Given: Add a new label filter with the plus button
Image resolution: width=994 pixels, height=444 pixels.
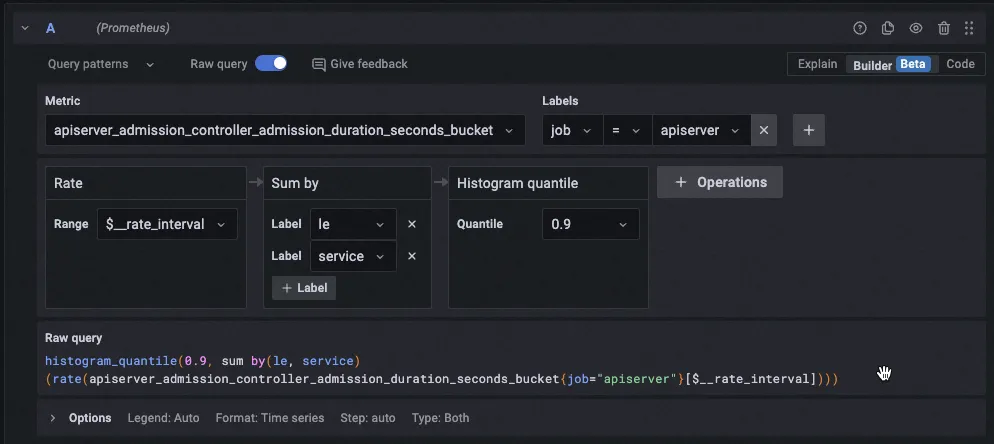Looking at the screenshot, I should point(809,130).
